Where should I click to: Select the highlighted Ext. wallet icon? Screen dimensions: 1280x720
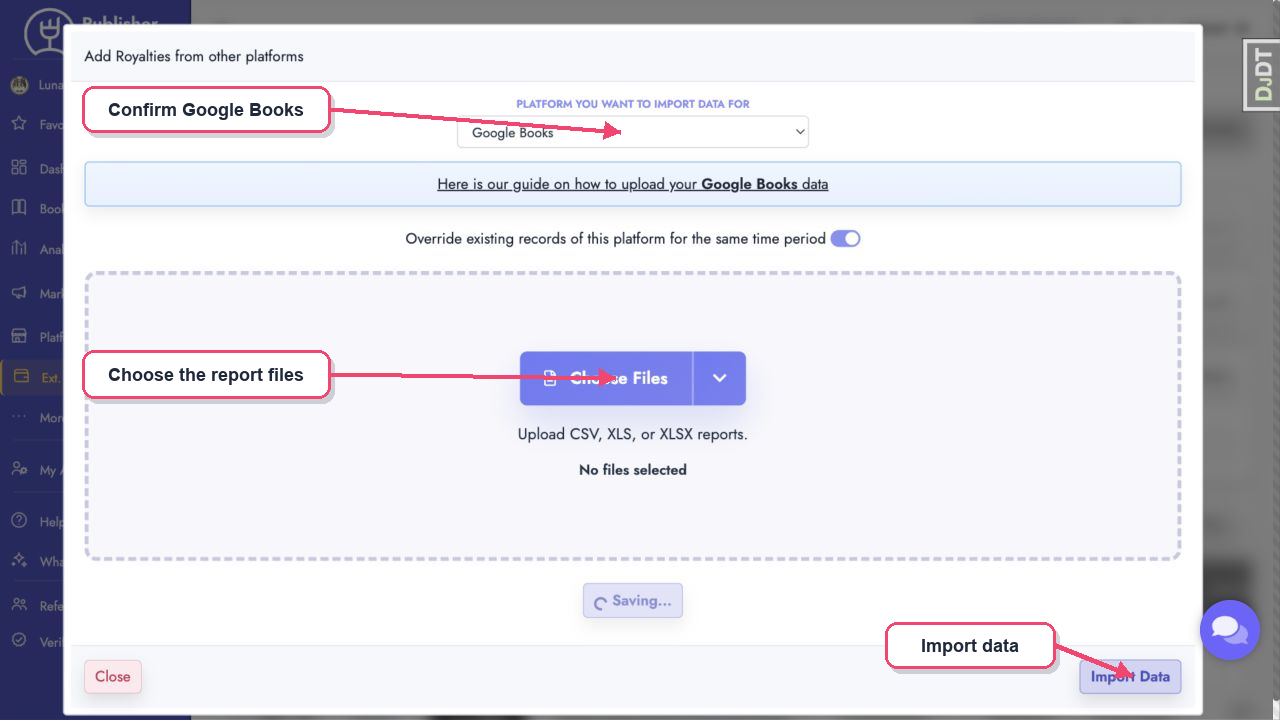(21, 377)
